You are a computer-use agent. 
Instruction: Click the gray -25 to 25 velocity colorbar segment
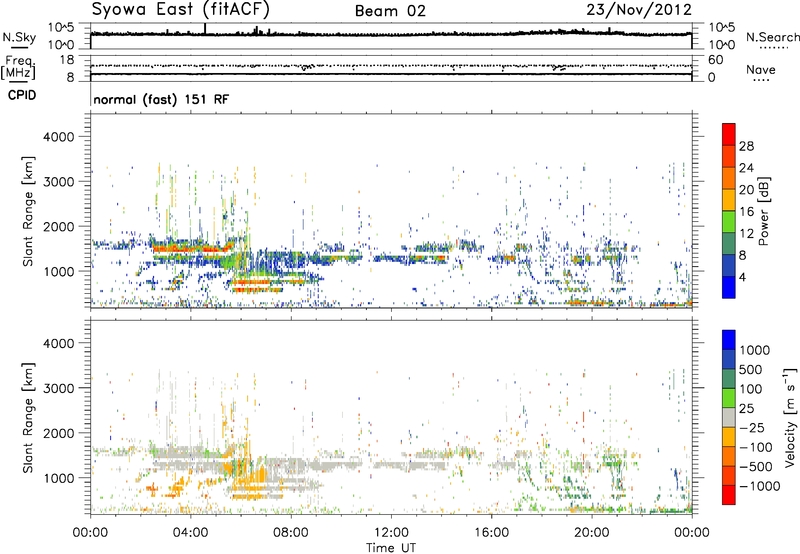click(x=729, y=417)
